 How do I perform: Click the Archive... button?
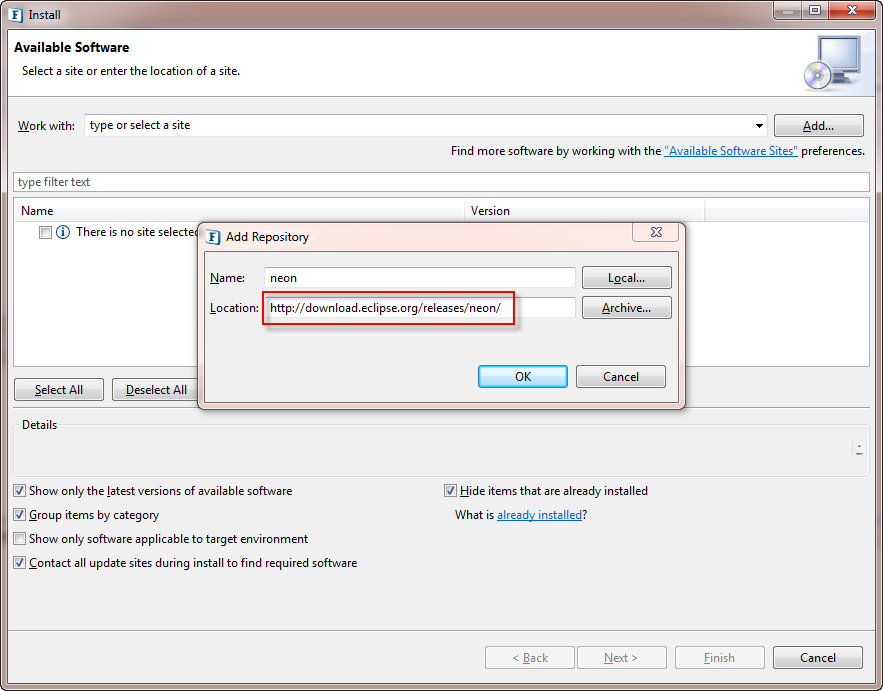[626, 308]
